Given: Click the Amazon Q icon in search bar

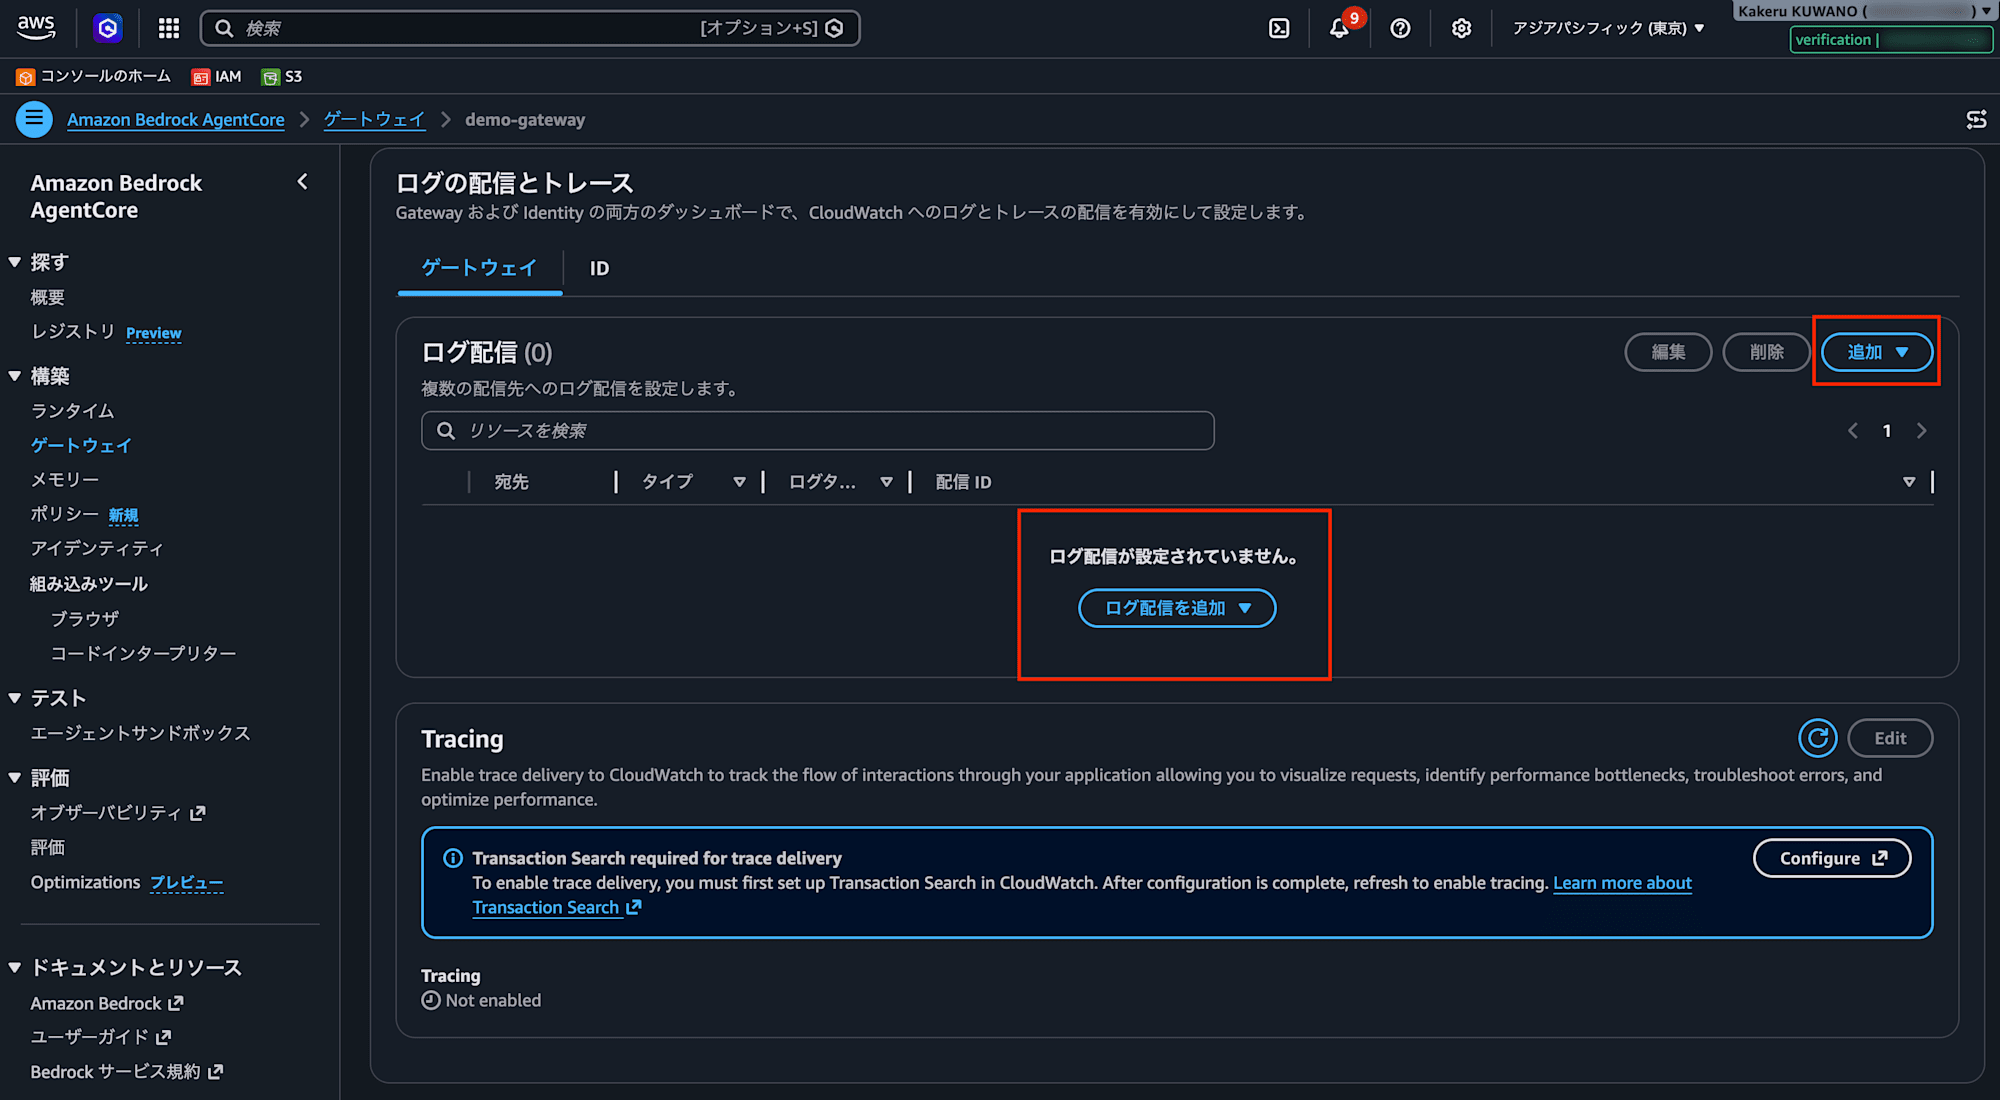Looking at the screenshot, I should click(835, 28).
